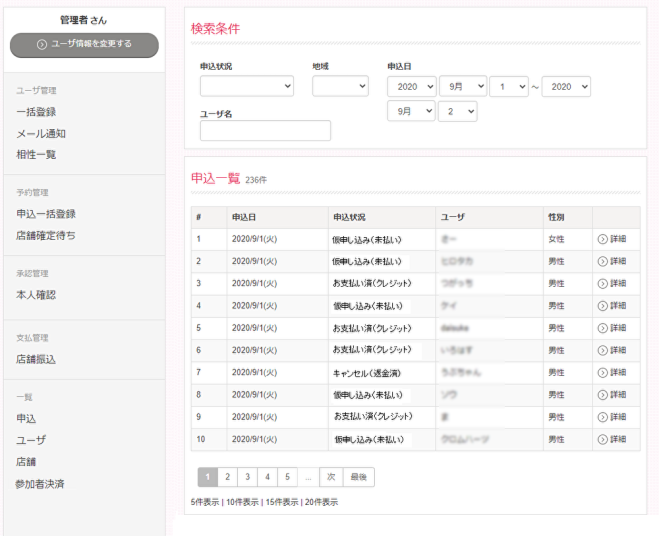This screenshot has width=659, height=536.
Task: Jump to 最後 page
Action: point(358,477)
